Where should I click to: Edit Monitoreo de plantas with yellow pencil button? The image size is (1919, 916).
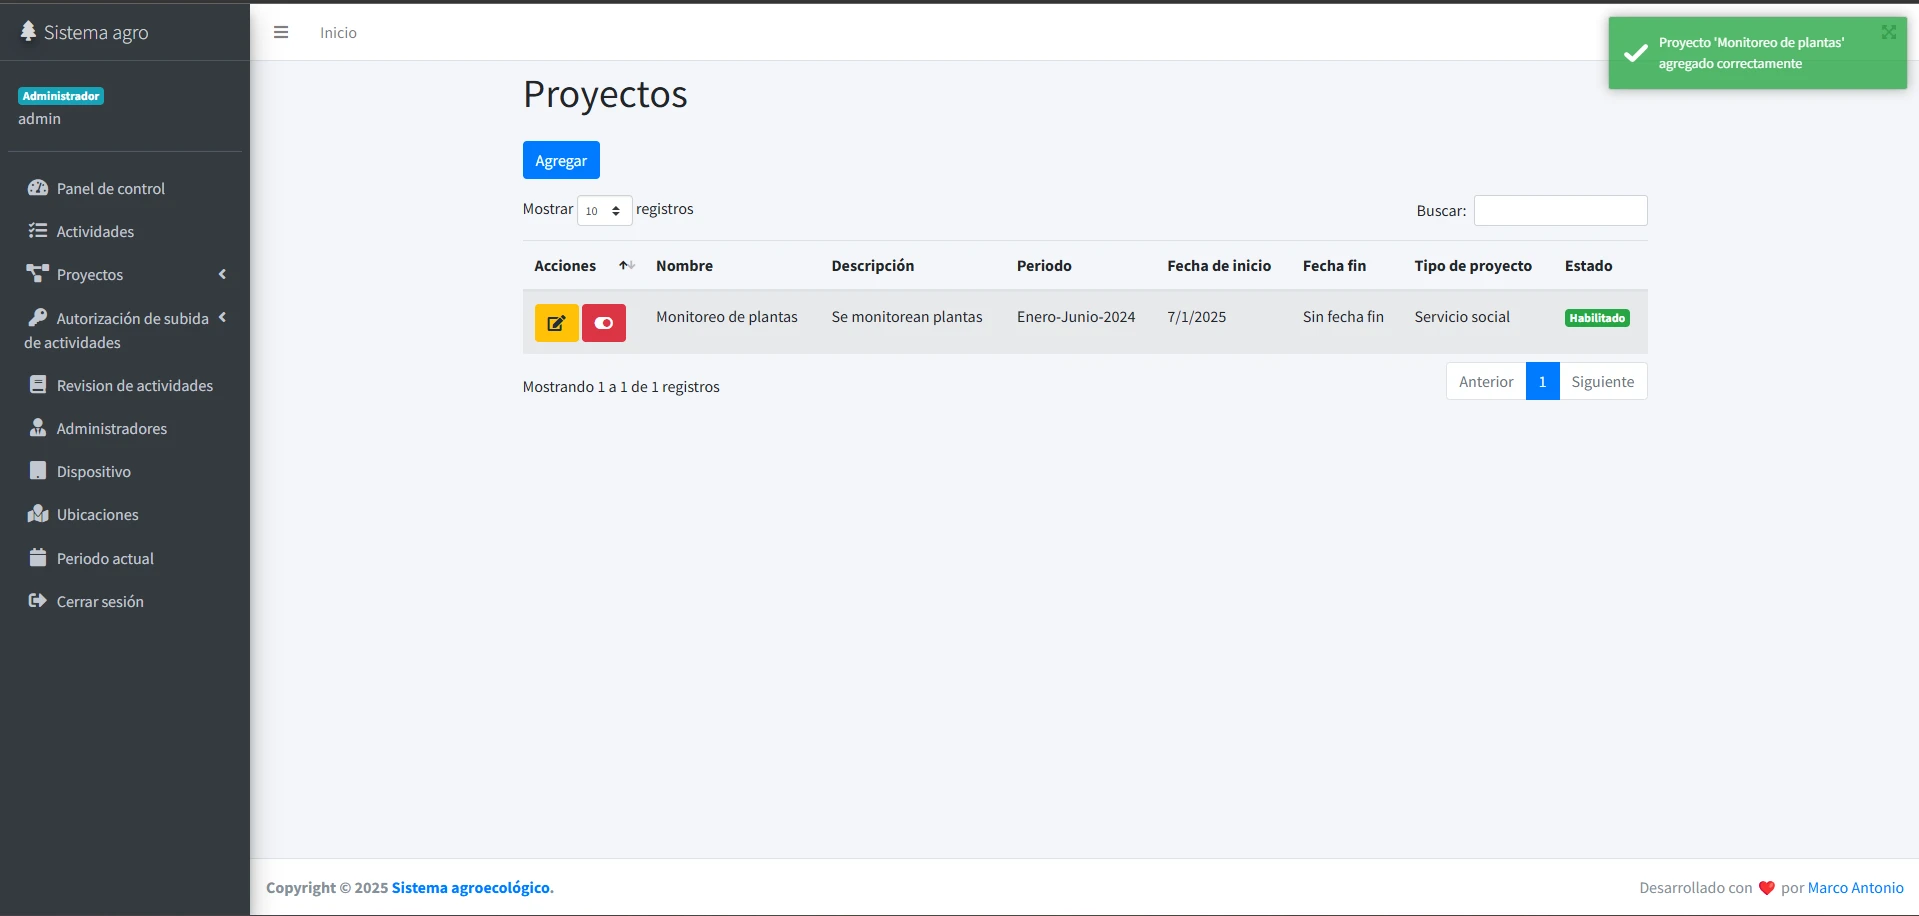(x=557, y=323)
